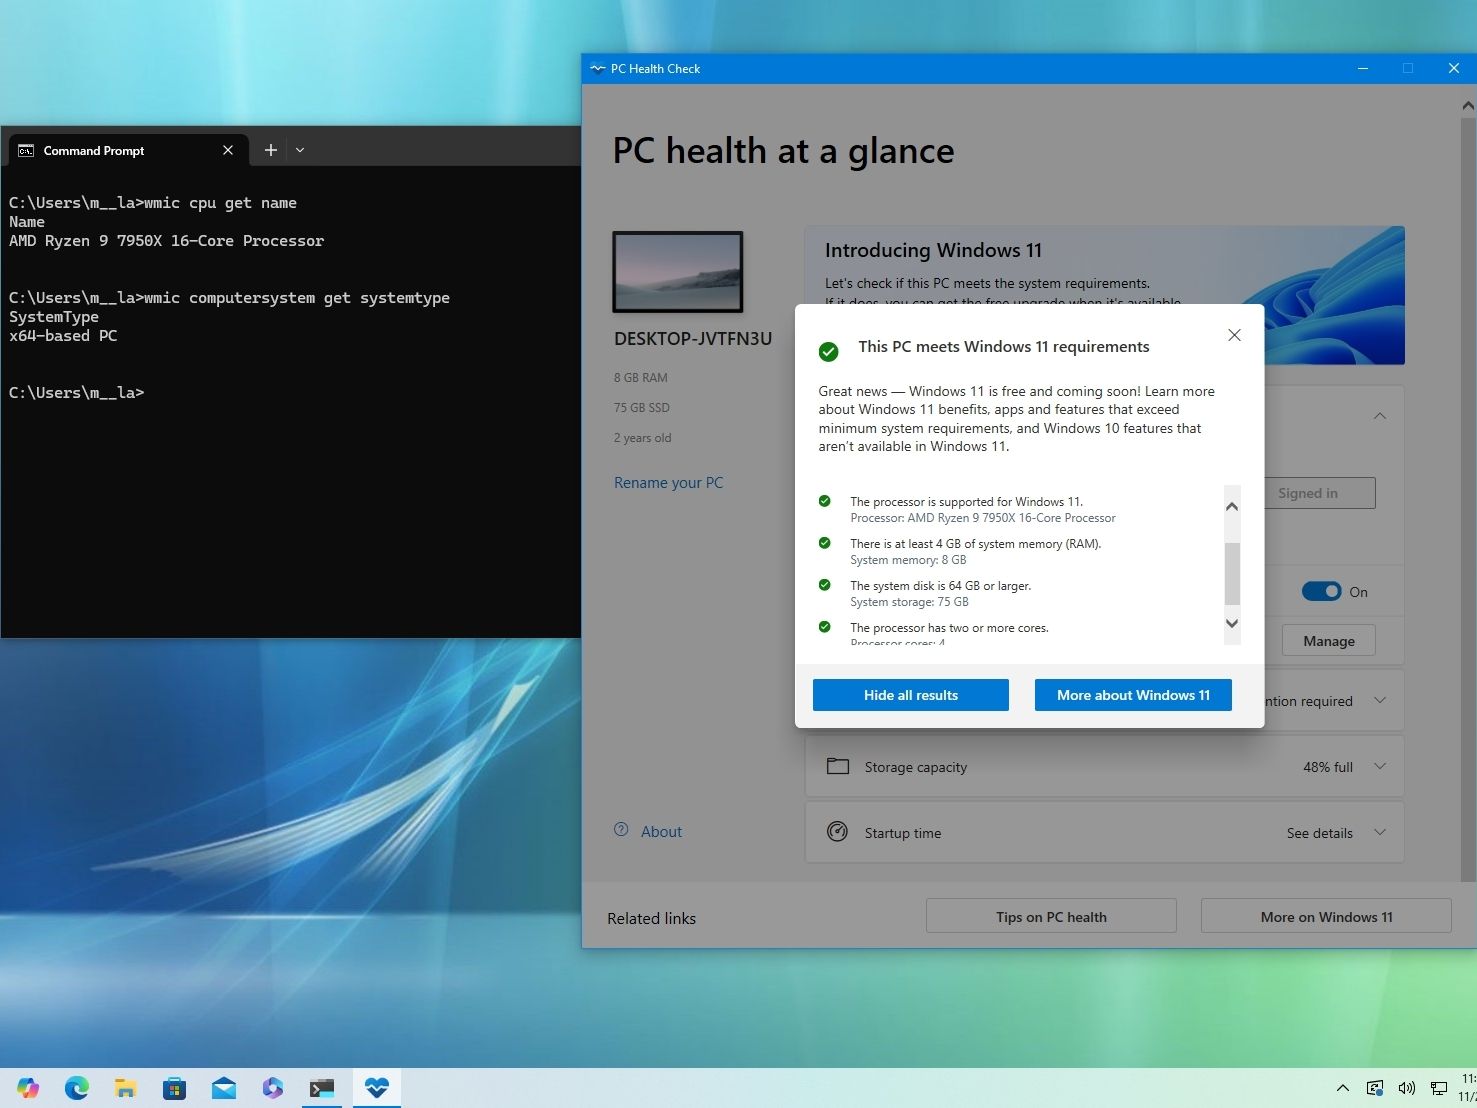This screenshot has width=1477, height=1108.
Task: Open Microsoft Edge from the taskbar
Action: 77,1088
